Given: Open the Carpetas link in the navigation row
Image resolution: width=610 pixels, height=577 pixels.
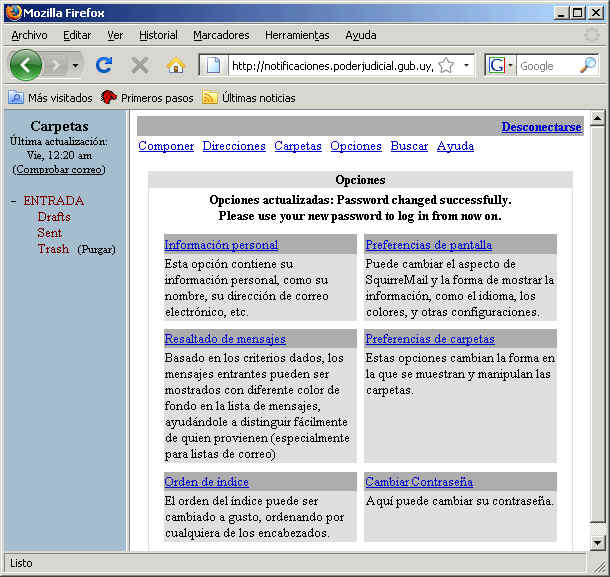Looking at the screenshot, I should click(x=298, y=146).
